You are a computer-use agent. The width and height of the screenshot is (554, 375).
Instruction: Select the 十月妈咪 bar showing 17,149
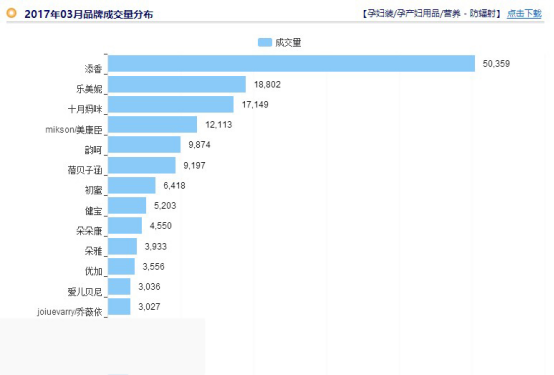point(171,105)
